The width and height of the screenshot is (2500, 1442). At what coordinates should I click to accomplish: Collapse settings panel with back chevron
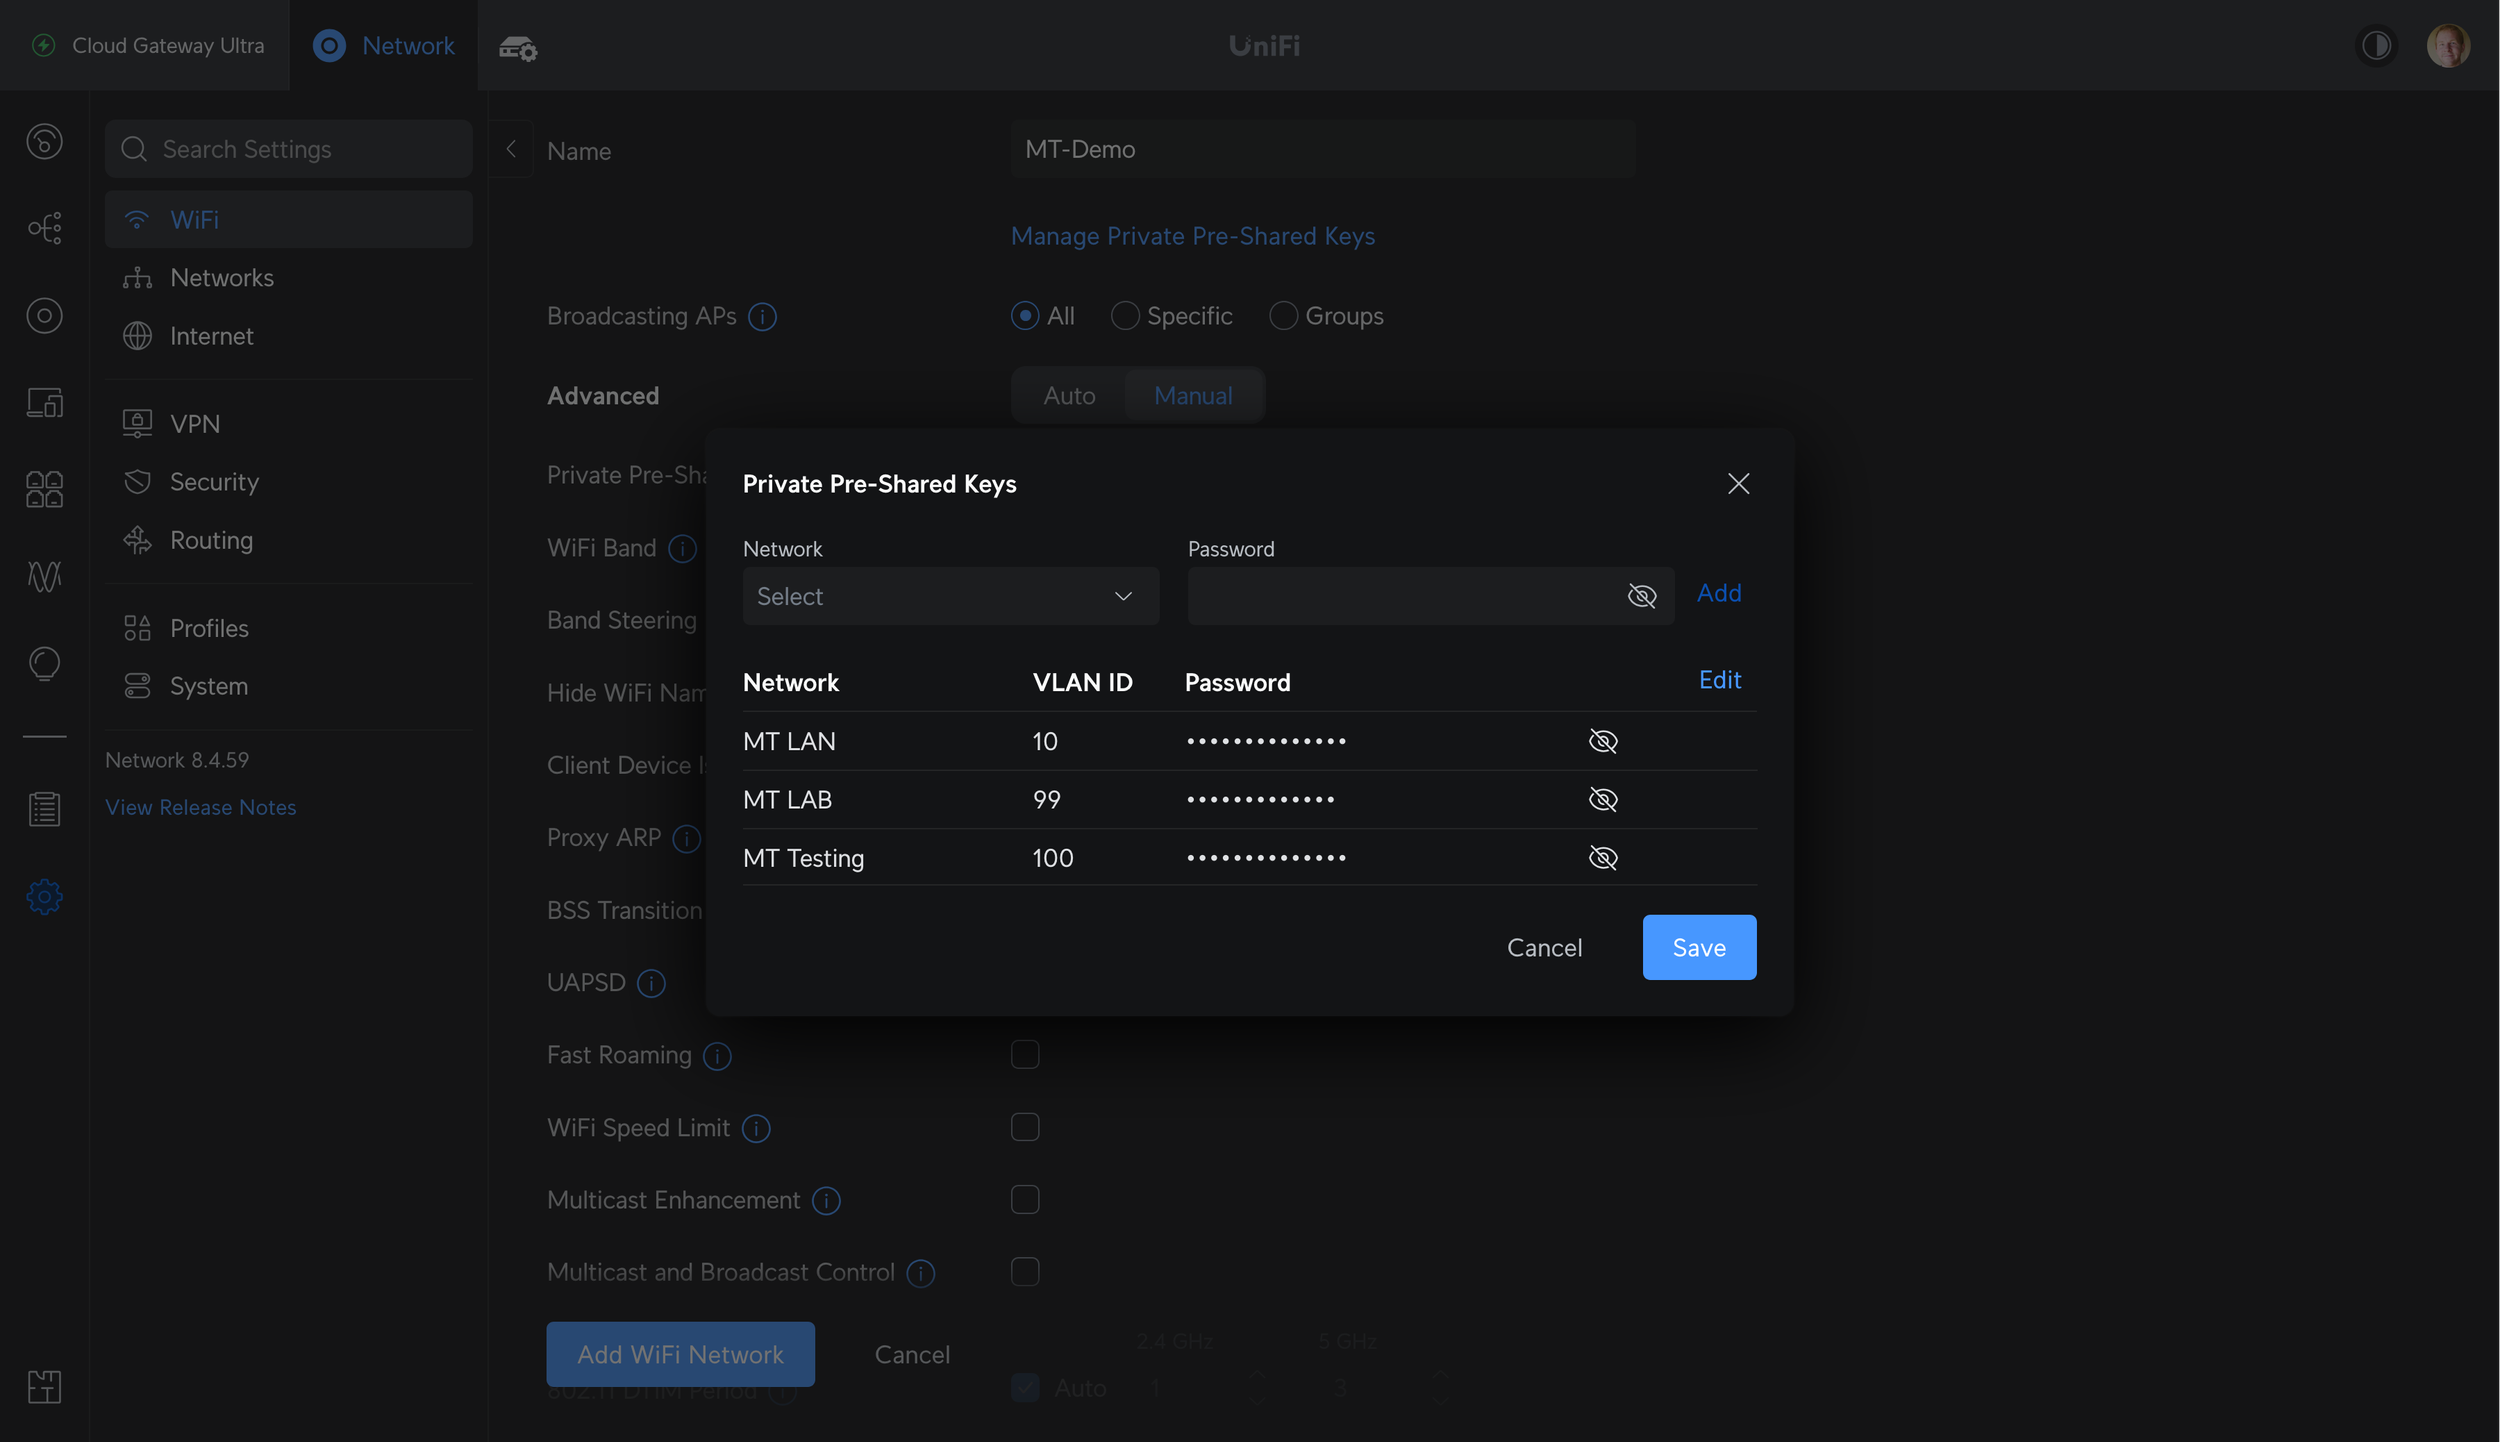(x=511, y=149)
